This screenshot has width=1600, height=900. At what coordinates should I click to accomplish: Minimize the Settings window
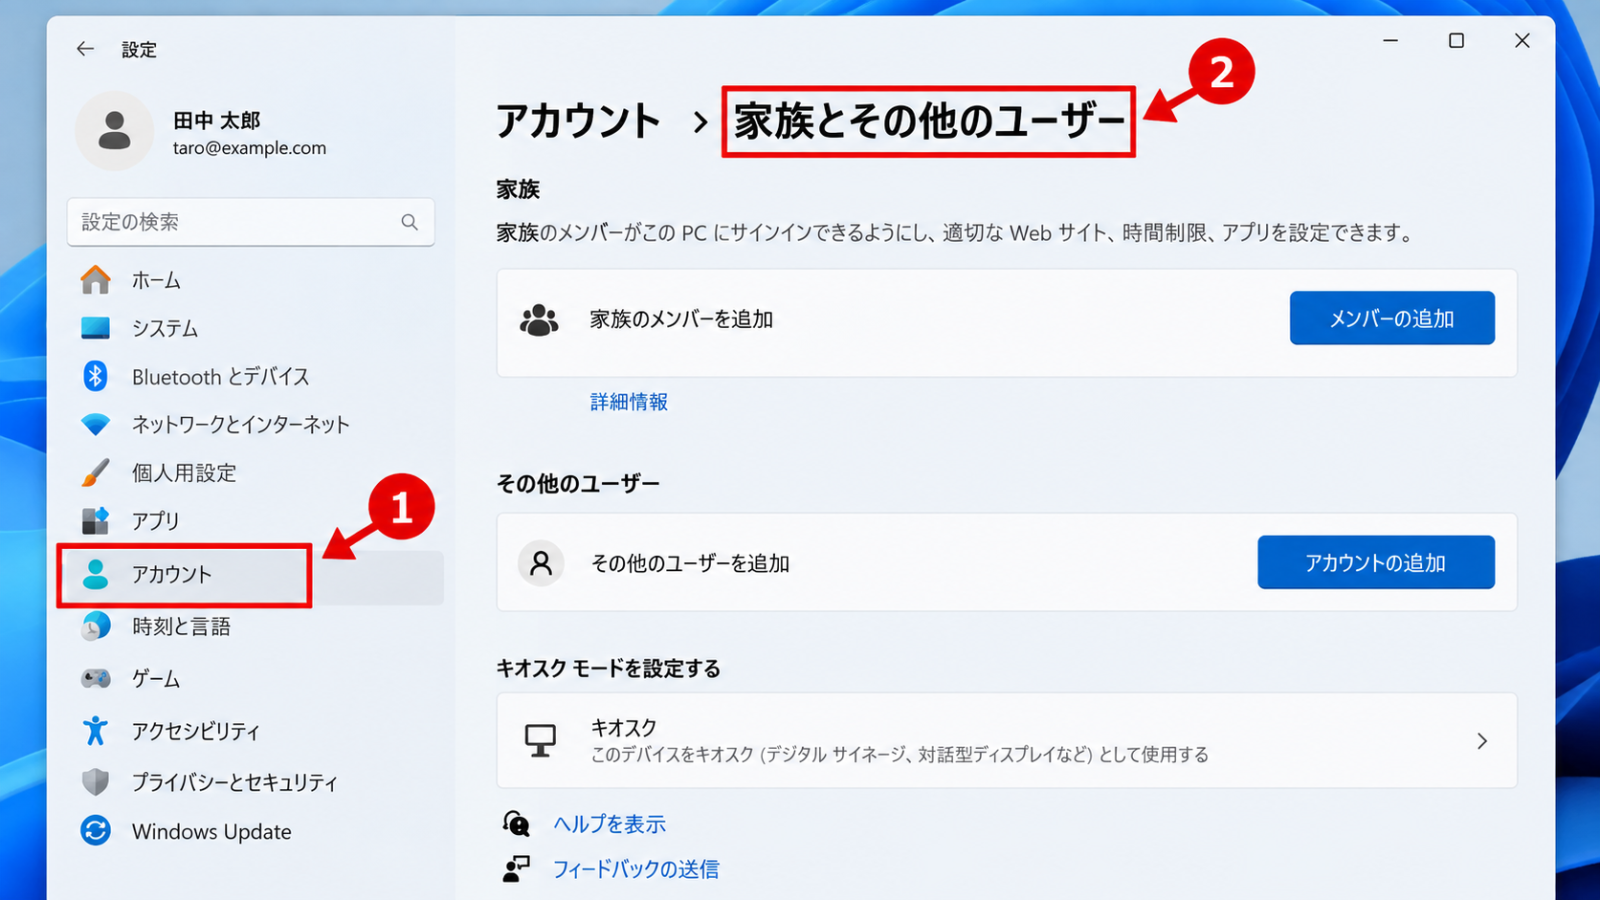(1390, 41)
